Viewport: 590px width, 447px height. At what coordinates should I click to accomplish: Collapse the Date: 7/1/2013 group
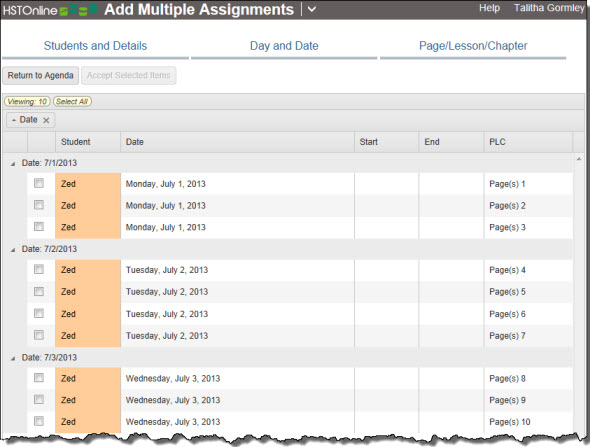13,164
